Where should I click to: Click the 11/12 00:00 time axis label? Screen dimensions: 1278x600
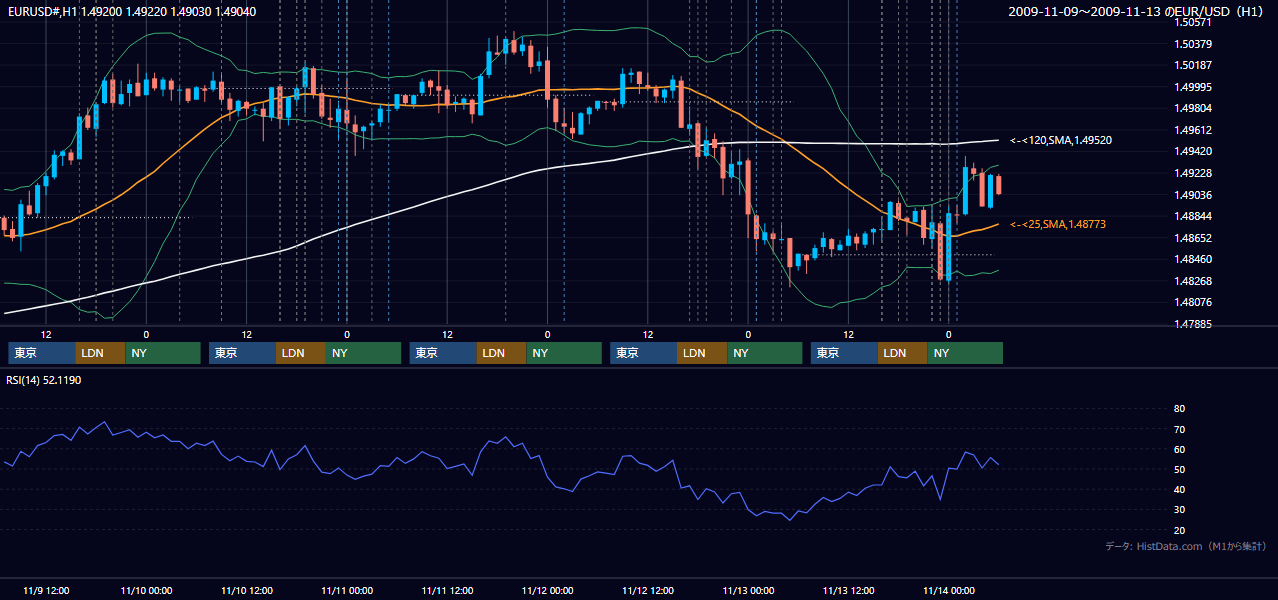(x=548, y=590)
